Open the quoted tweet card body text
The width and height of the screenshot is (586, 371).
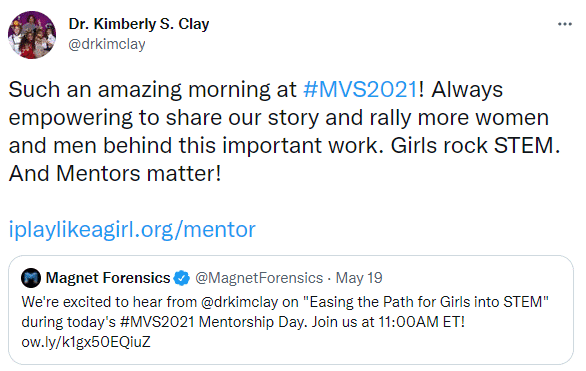point(285,322)
